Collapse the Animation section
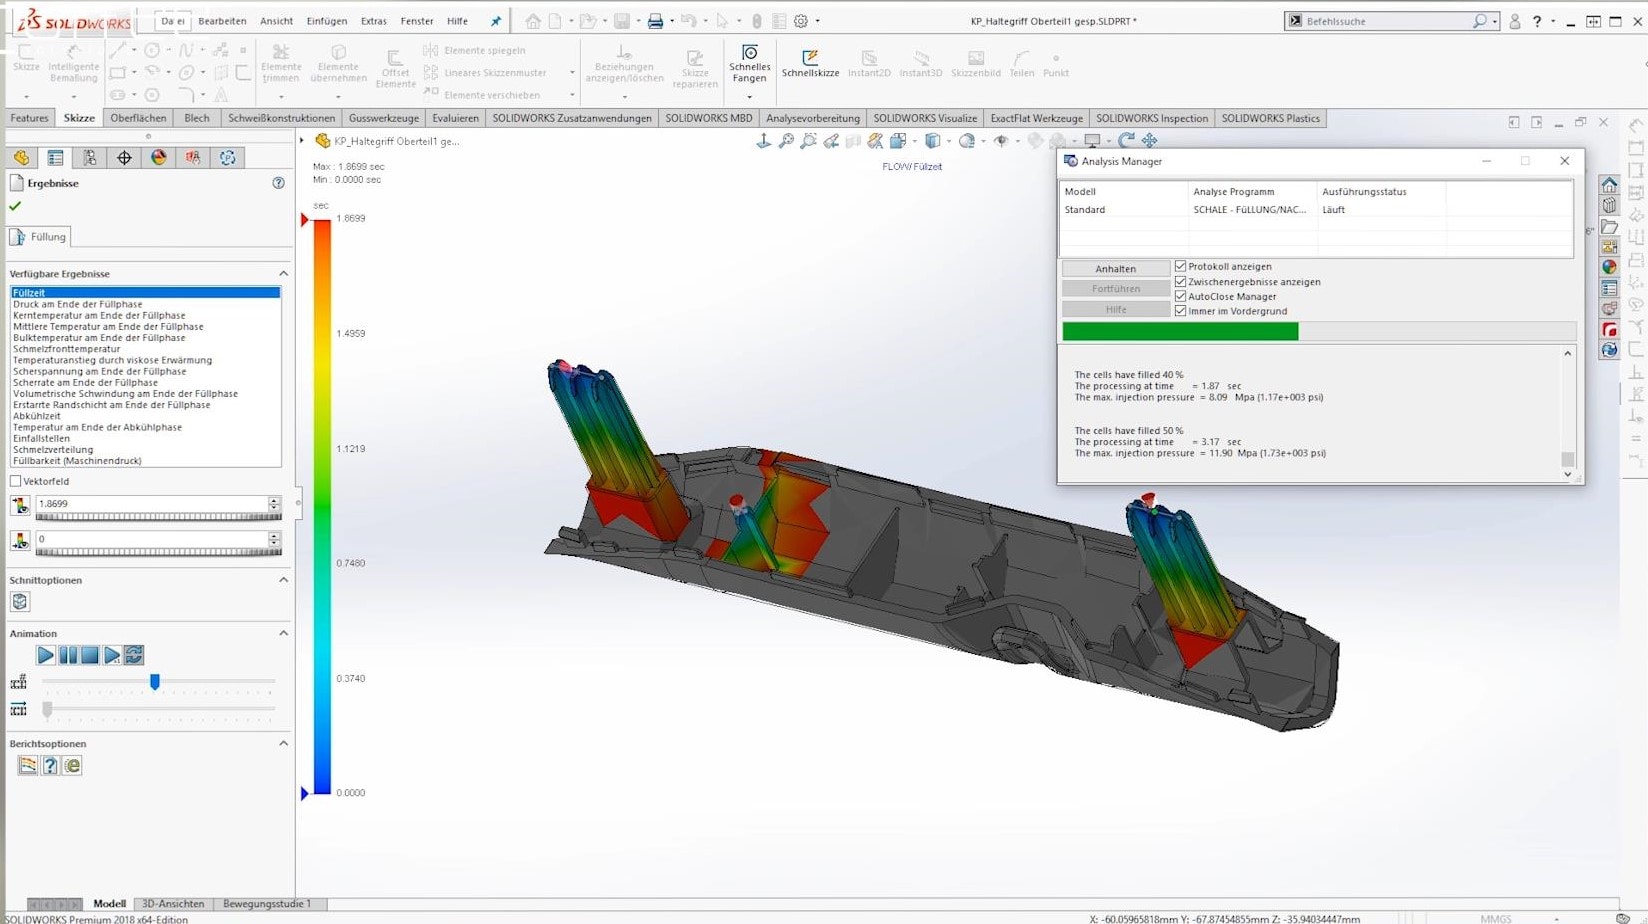 click(x=283, y=633)
